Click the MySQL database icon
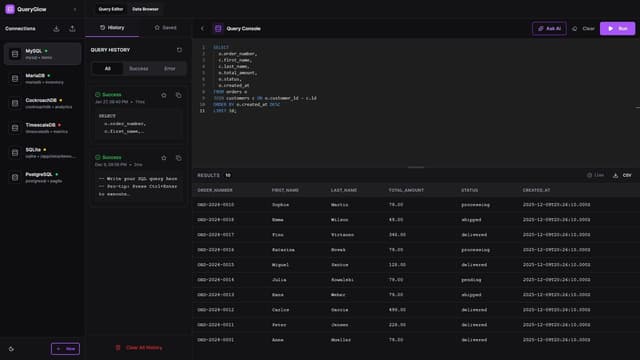 click(15, 54)
